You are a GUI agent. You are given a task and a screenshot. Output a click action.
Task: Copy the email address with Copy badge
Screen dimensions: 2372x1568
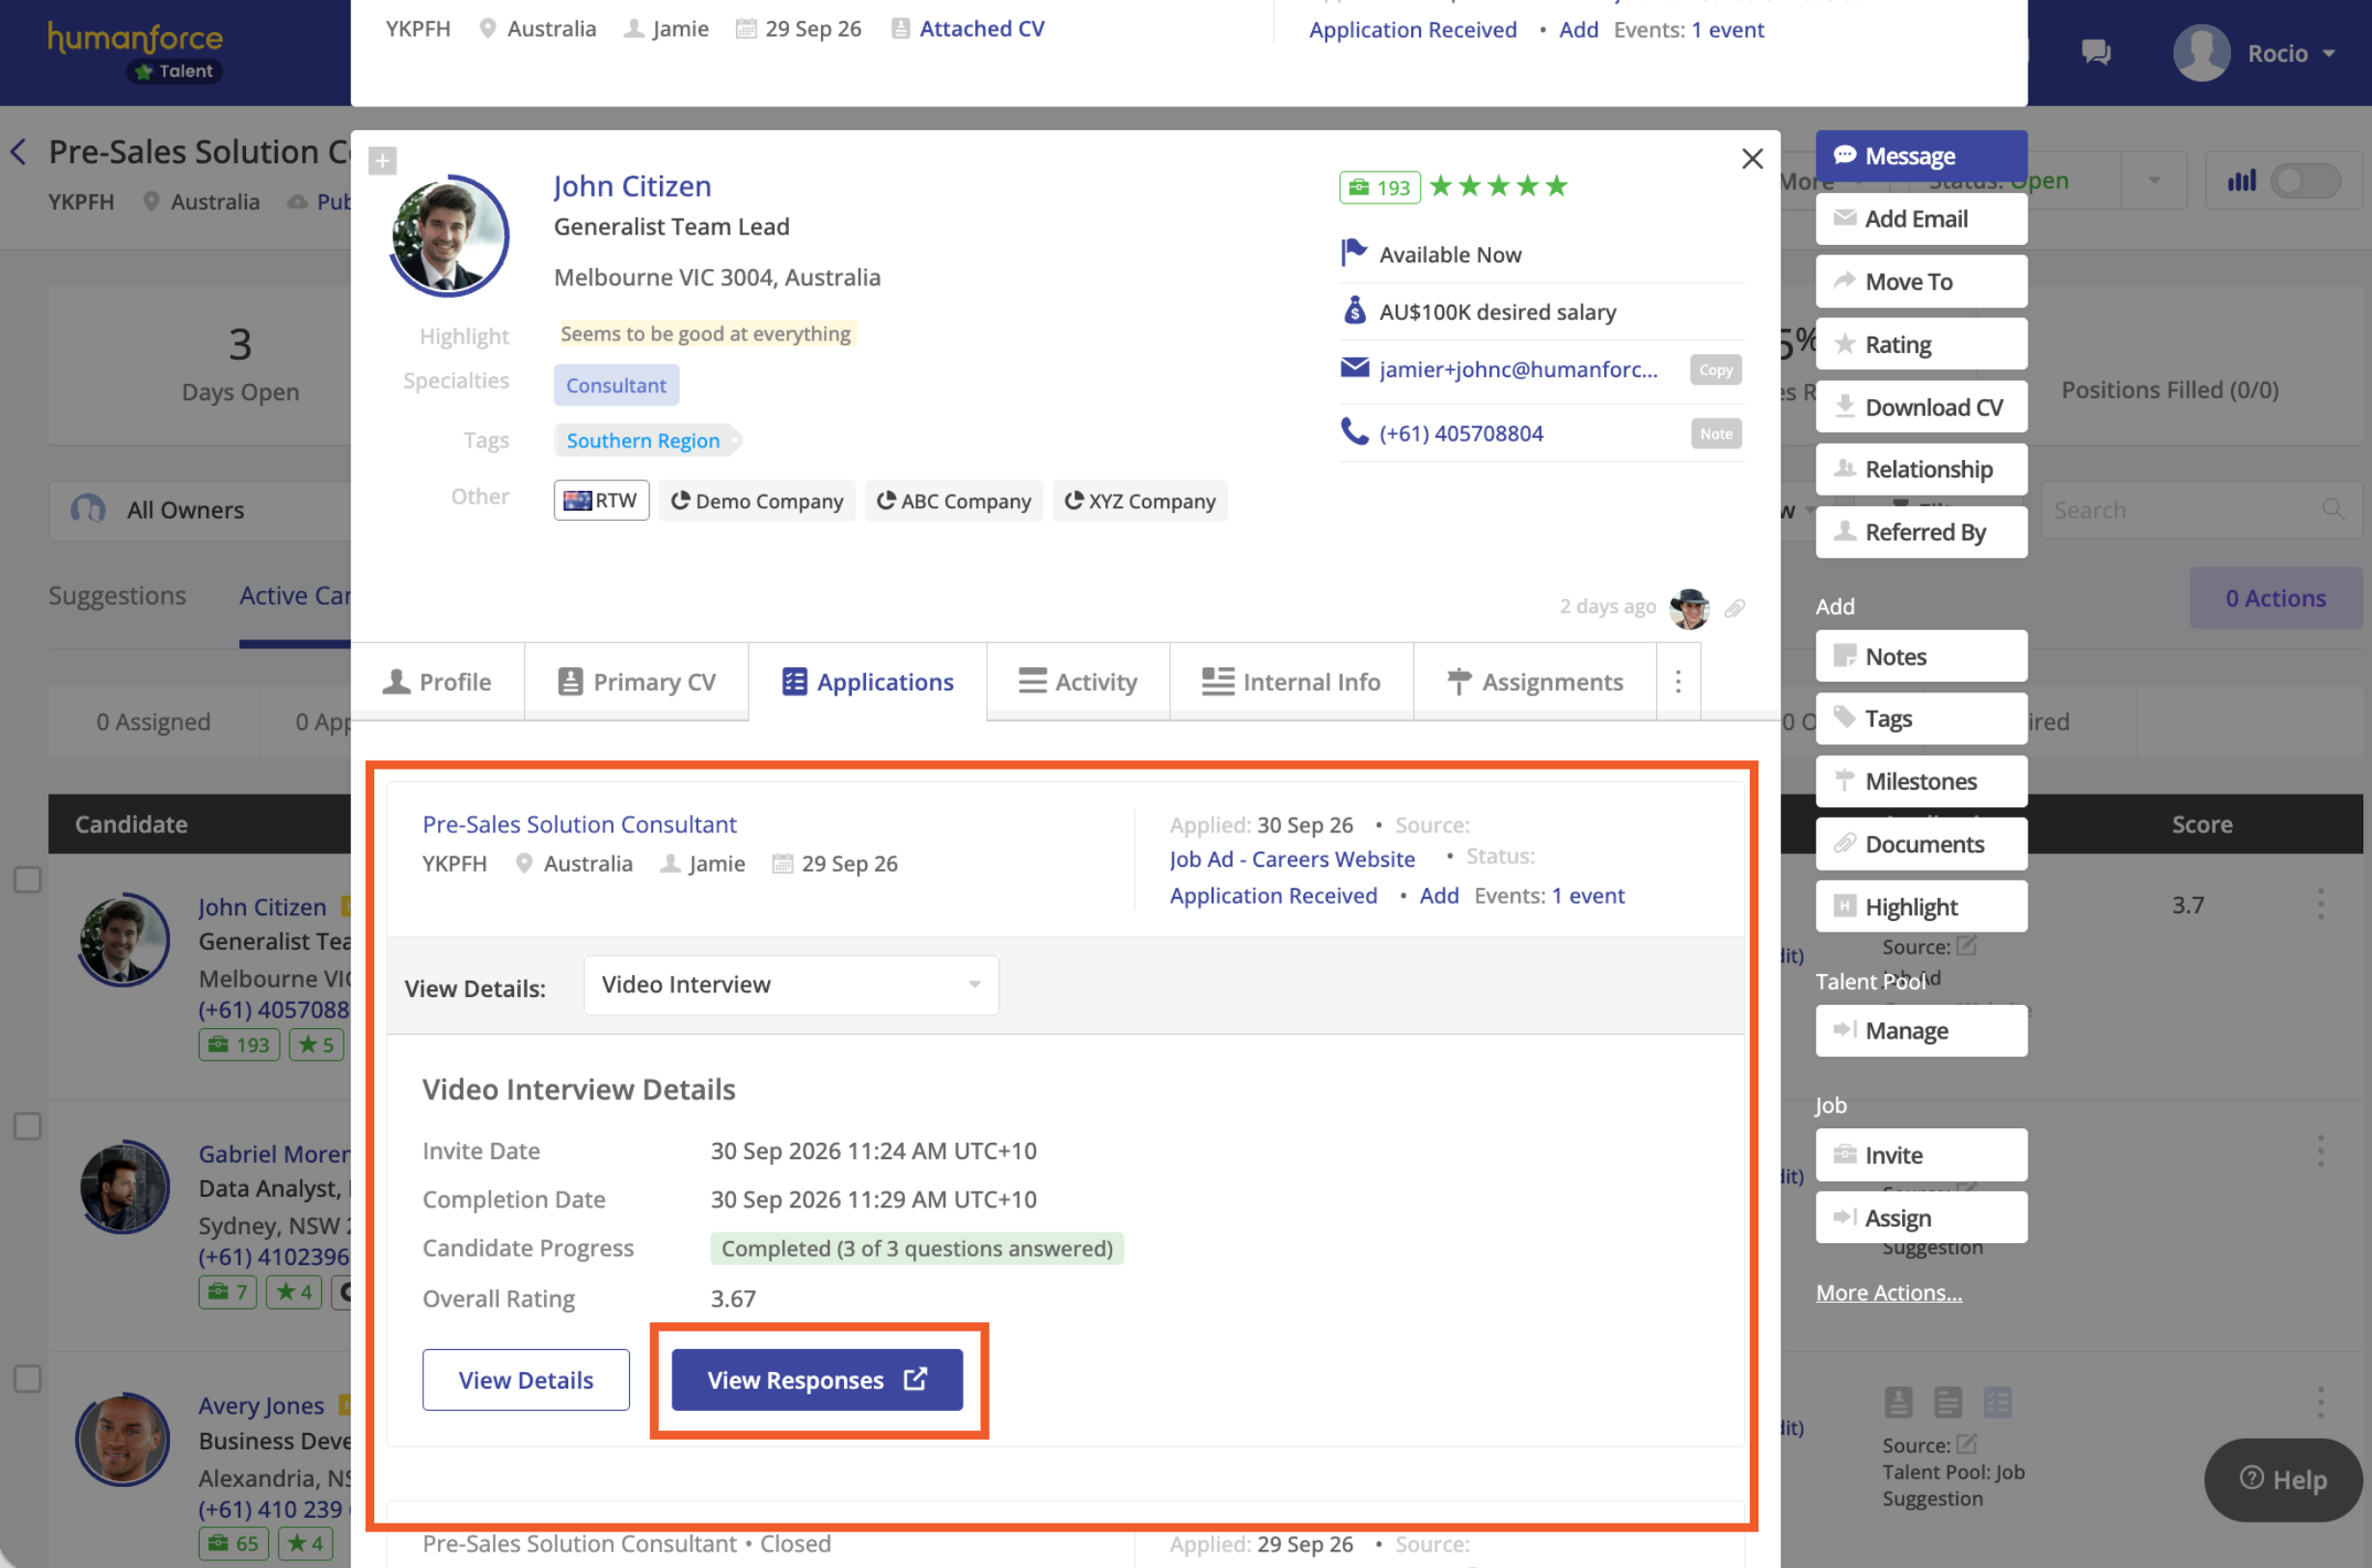pos(1715,370)
